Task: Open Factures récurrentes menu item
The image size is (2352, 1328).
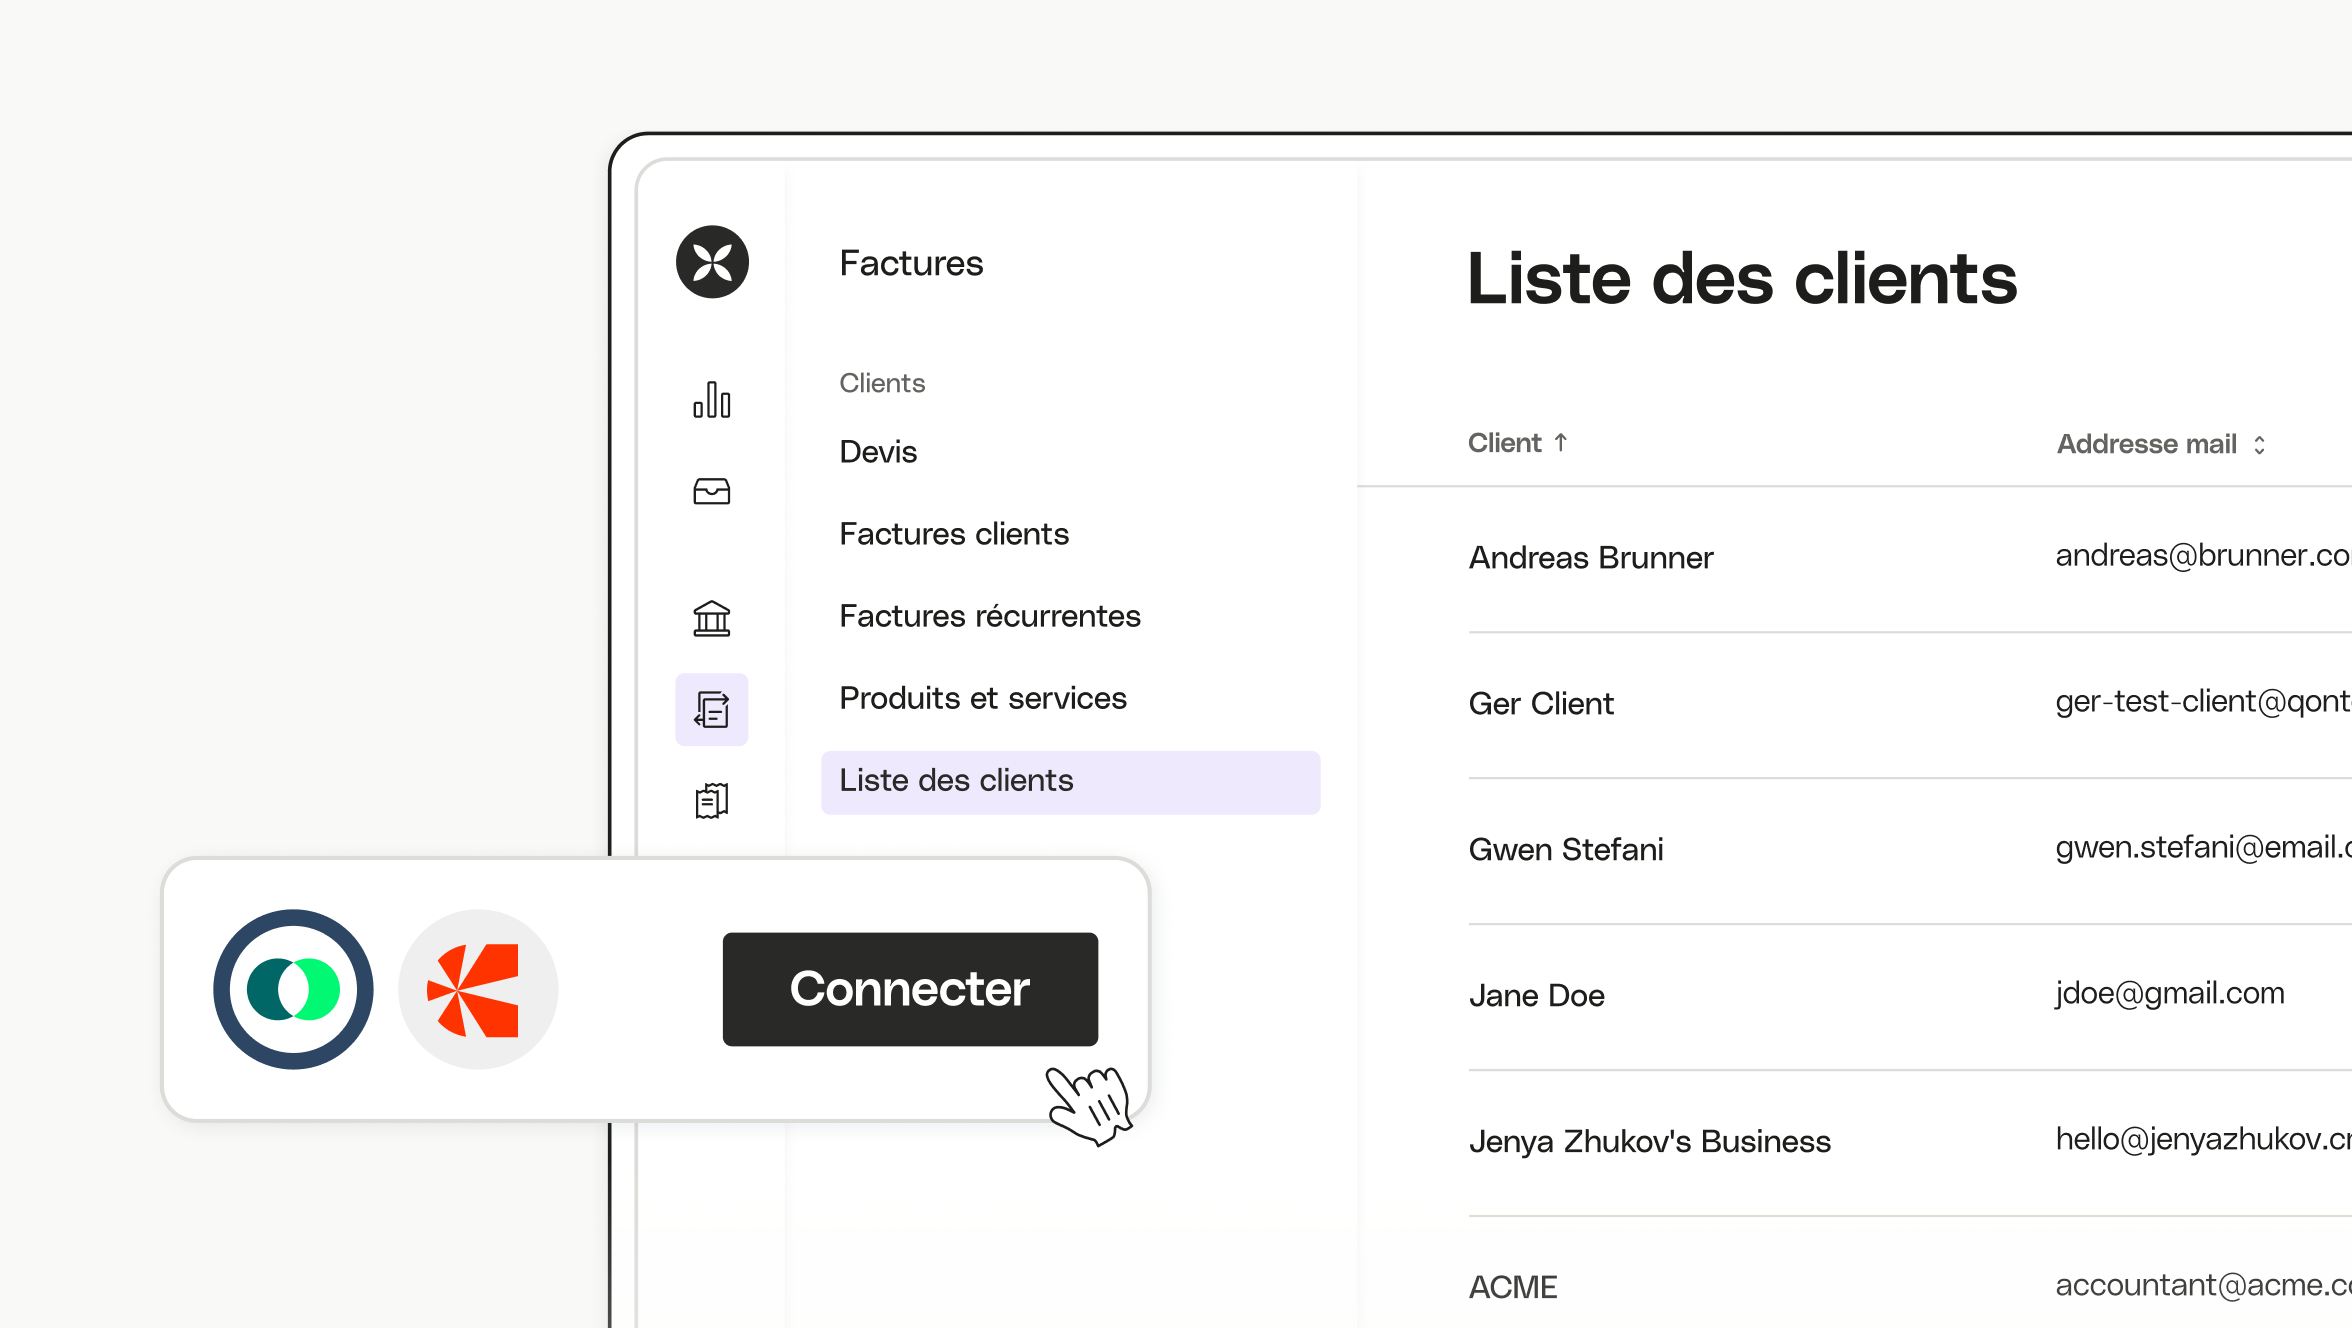Action: point(990,615)
